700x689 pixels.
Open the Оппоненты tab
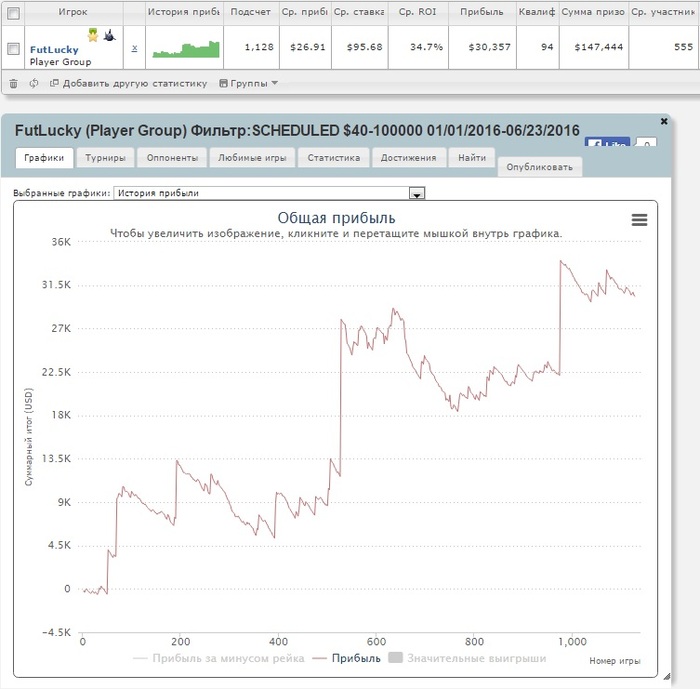(x=172, y=158)
